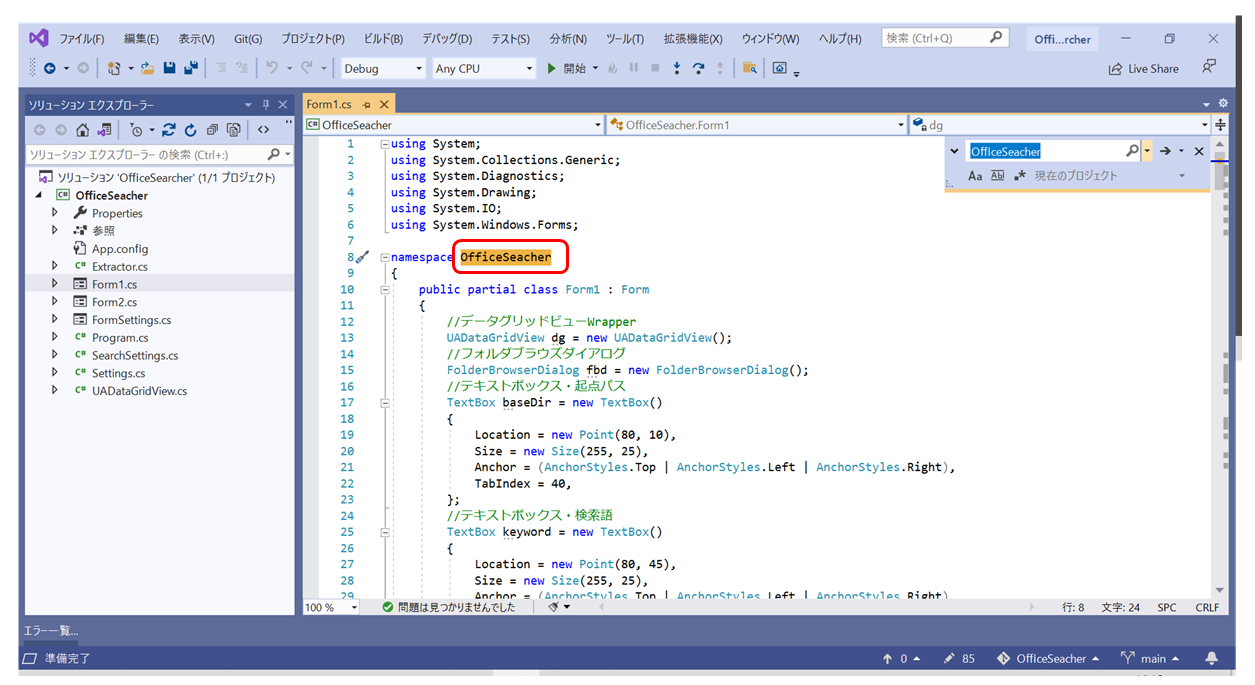Open the ファイル(F) menu
Image resolution: width=1255 pixels, height=685 pixels.
pos(82,39)
